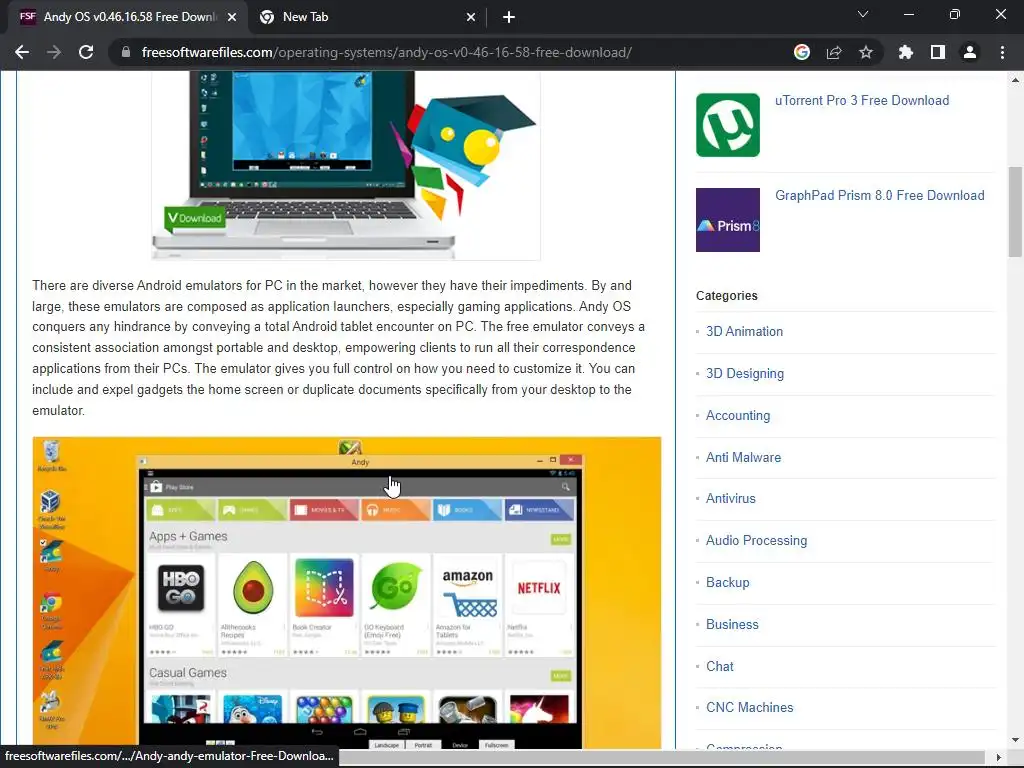Click the forward navigation arrow
Screen dimensions: 1024x768
54,52
